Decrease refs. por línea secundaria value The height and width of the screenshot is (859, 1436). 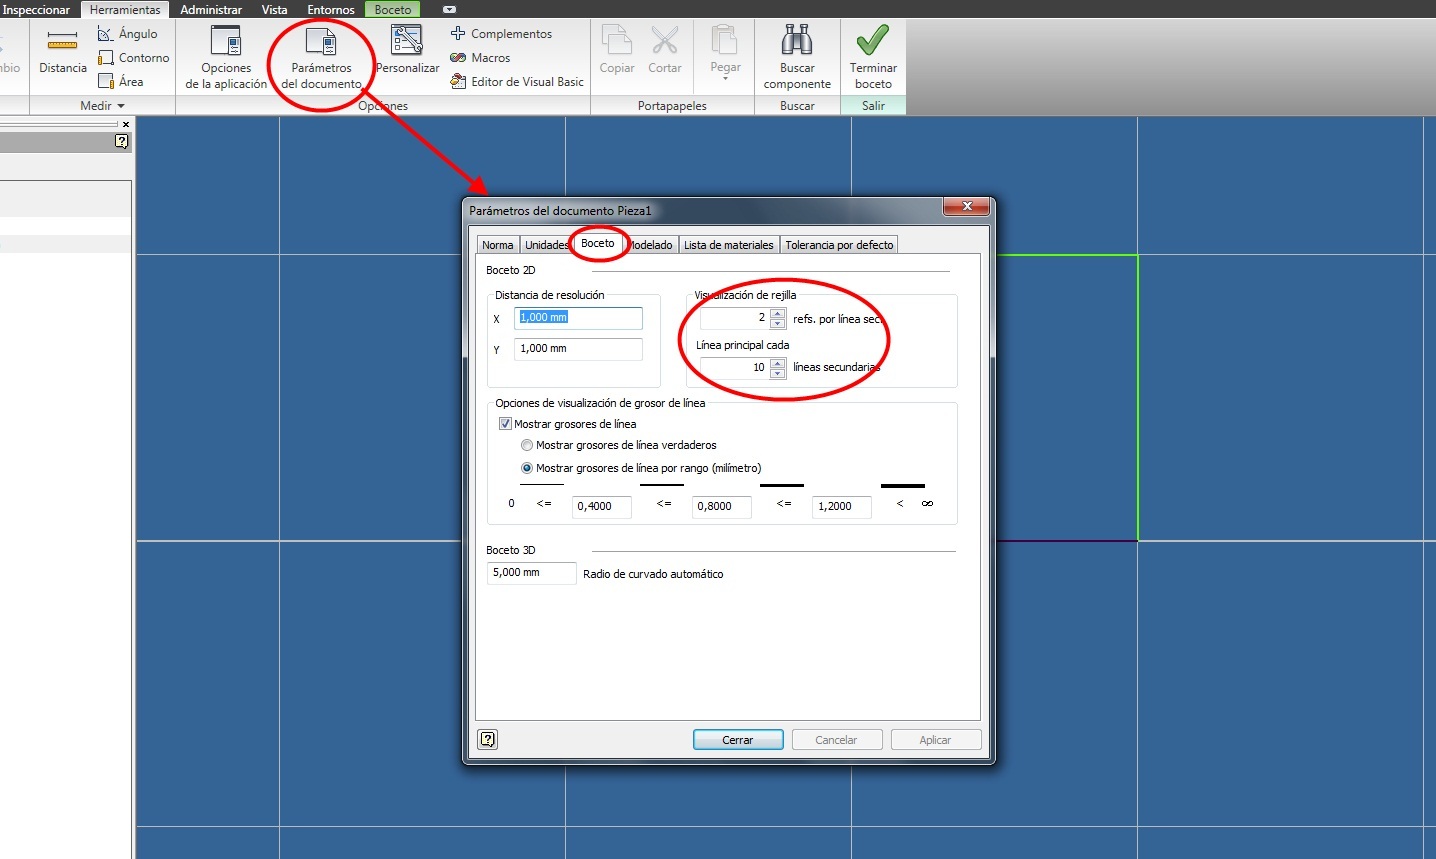pos(778,324)
